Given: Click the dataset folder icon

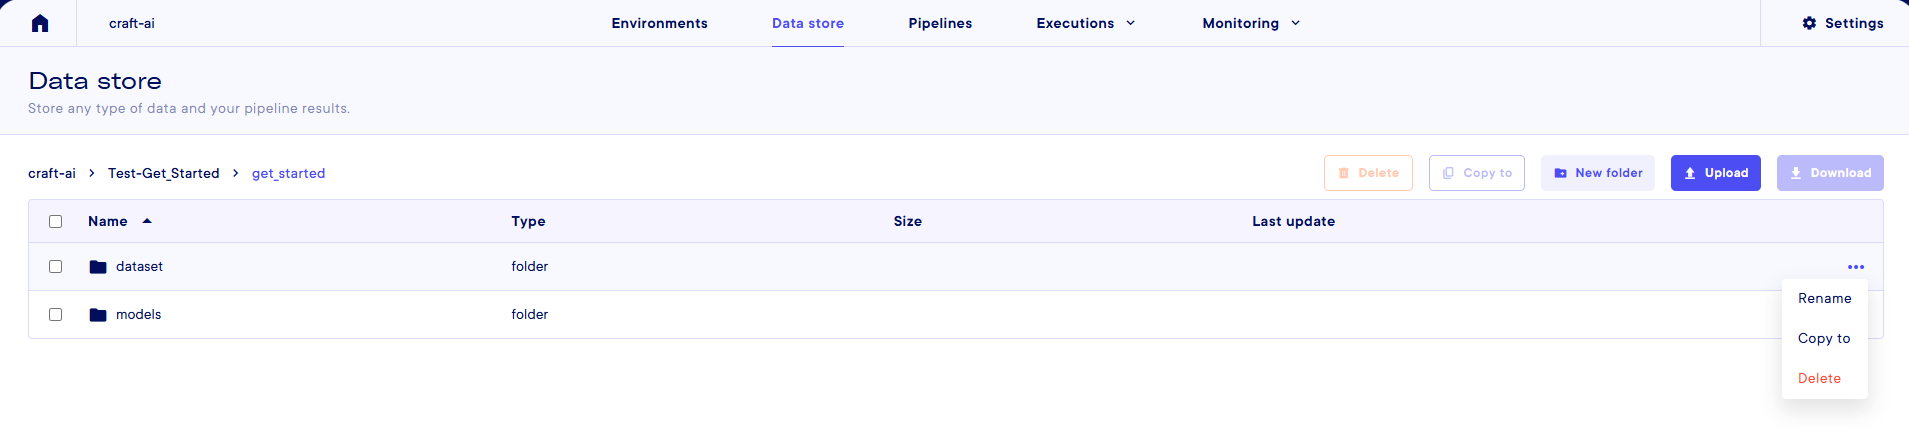Looking at the screenshot, I should [98, 267].
